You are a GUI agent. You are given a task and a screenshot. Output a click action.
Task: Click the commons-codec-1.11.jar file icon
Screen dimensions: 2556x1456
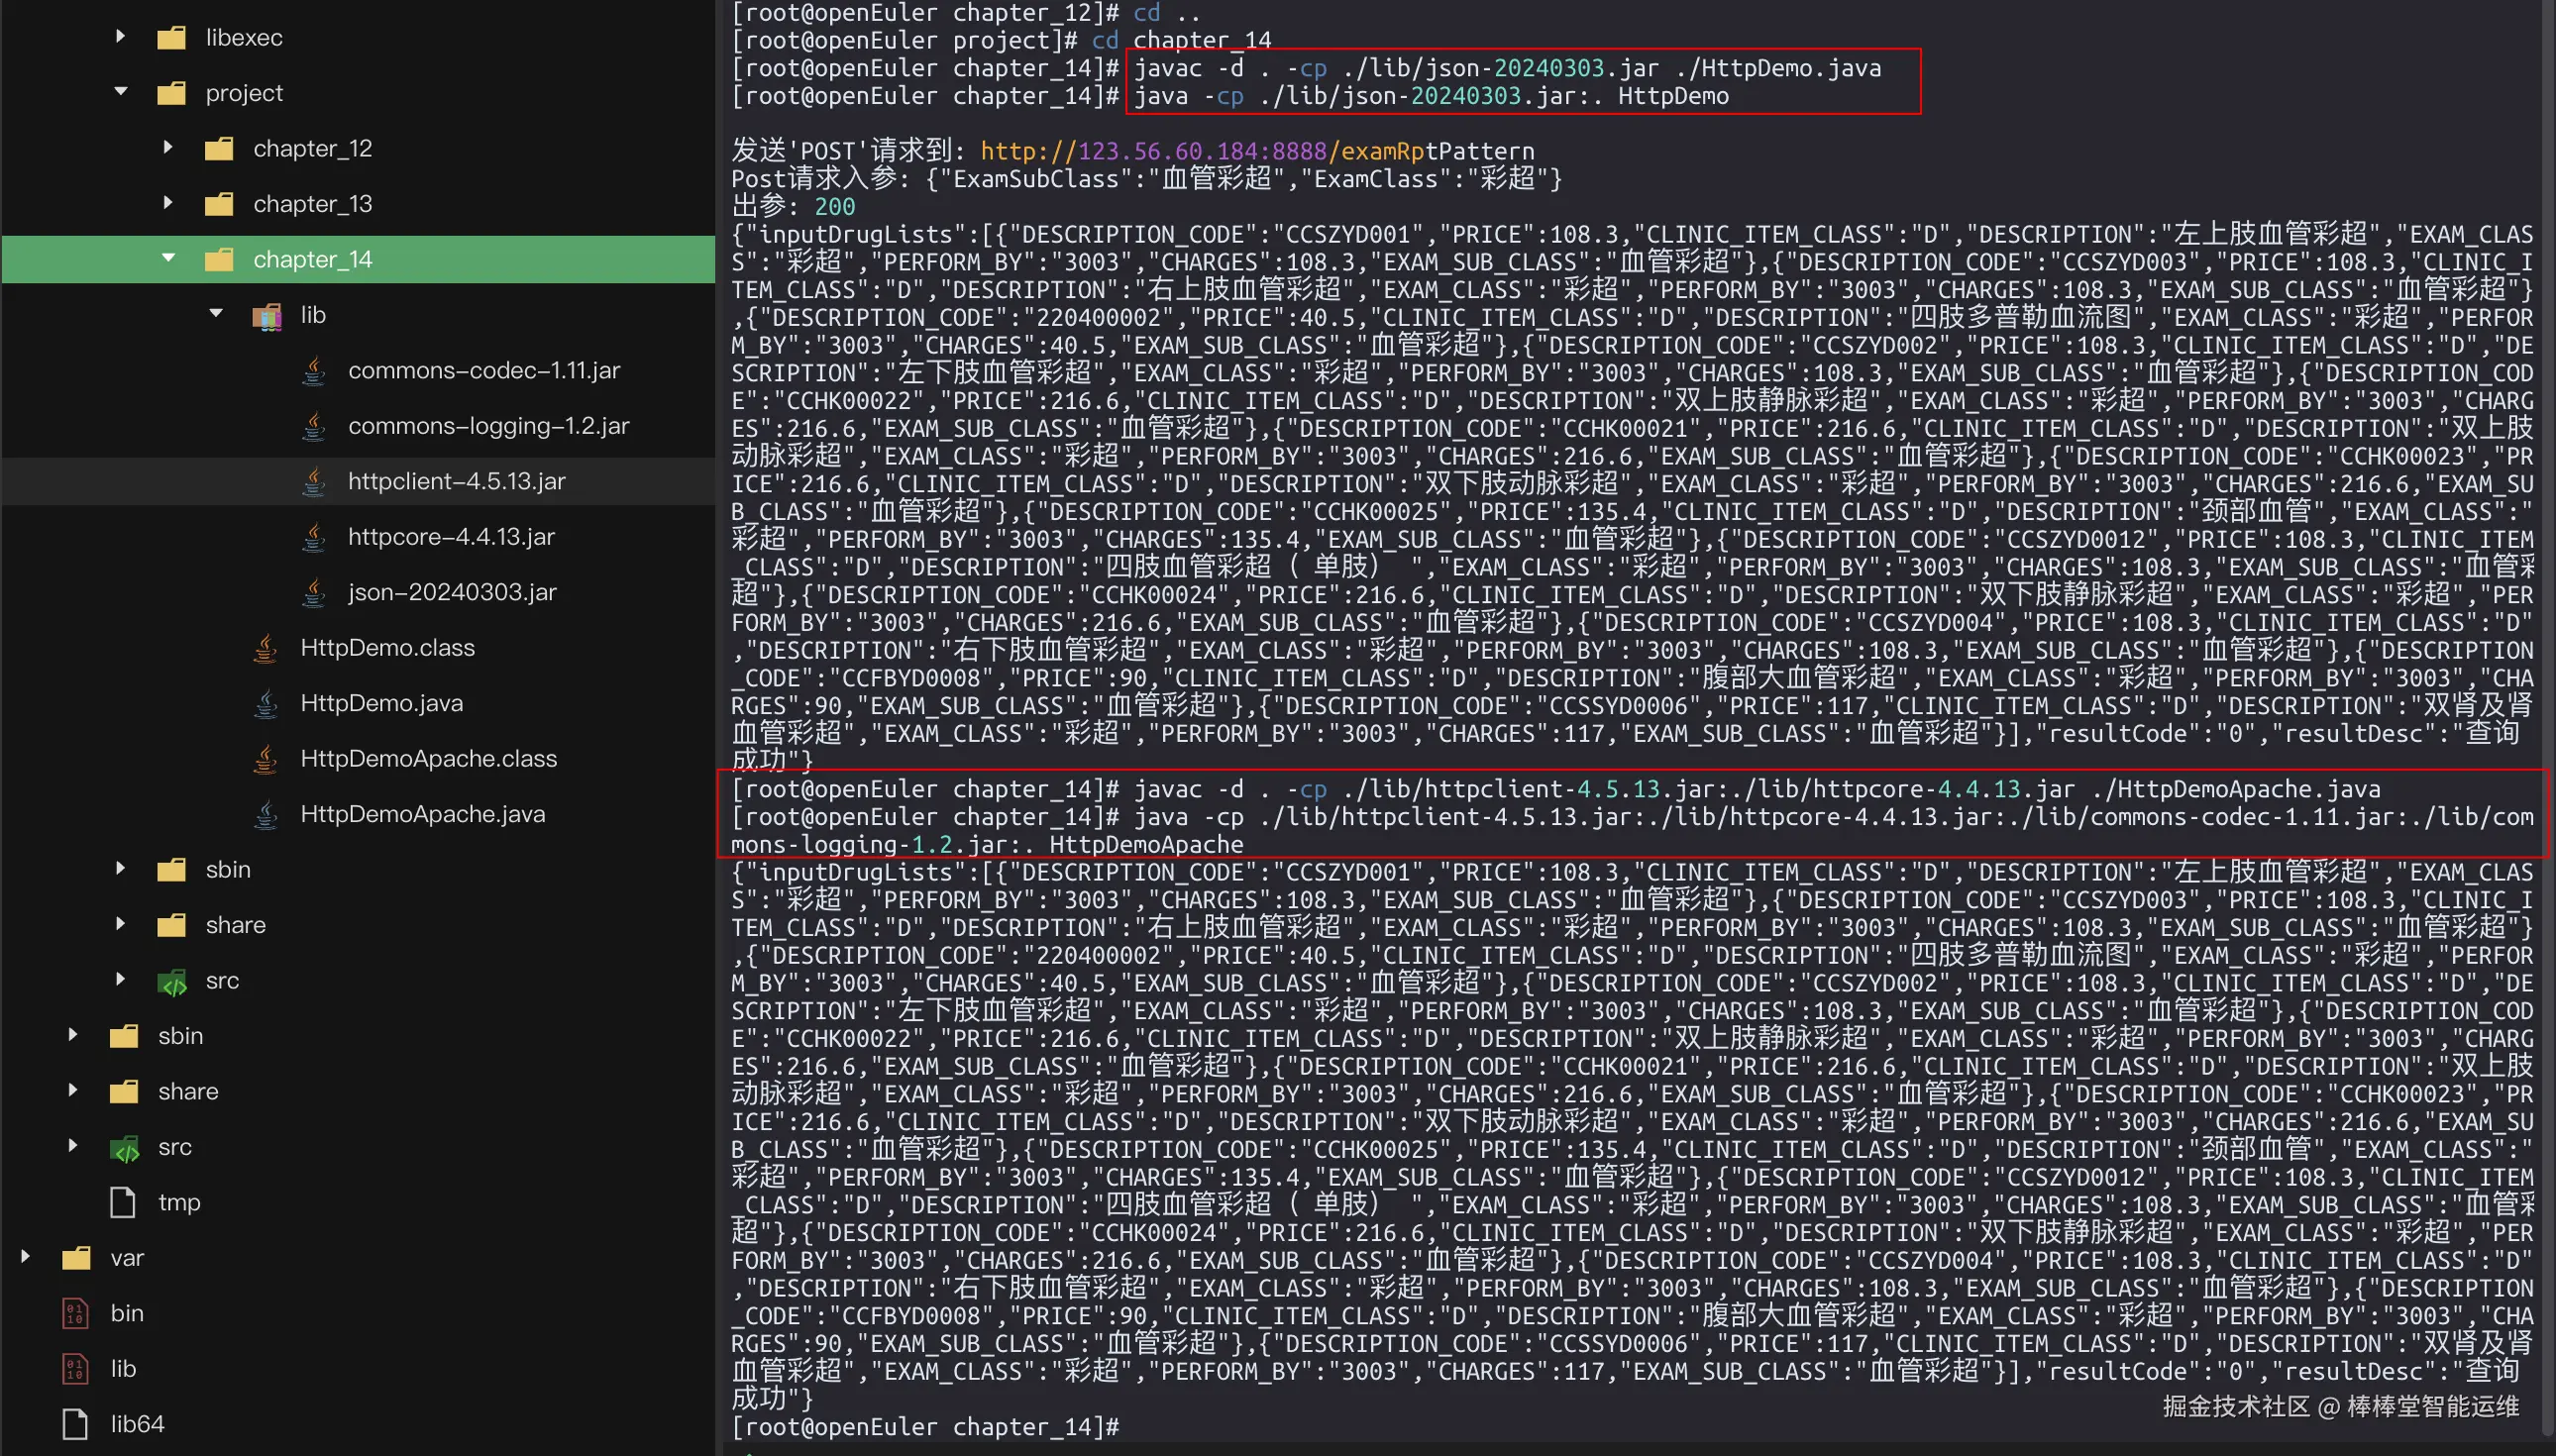[314, 371]
